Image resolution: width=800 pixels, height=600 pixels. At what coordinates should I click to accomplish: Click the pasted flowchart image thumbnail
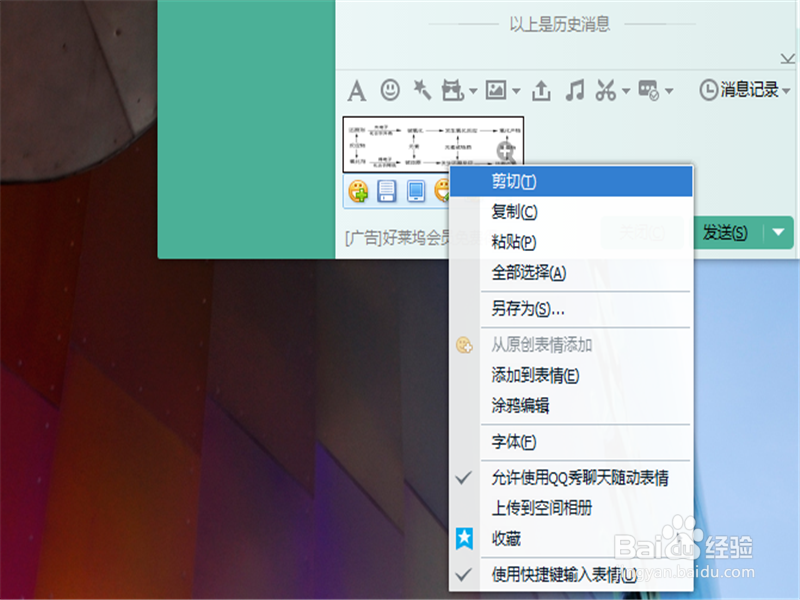point(433,144)
